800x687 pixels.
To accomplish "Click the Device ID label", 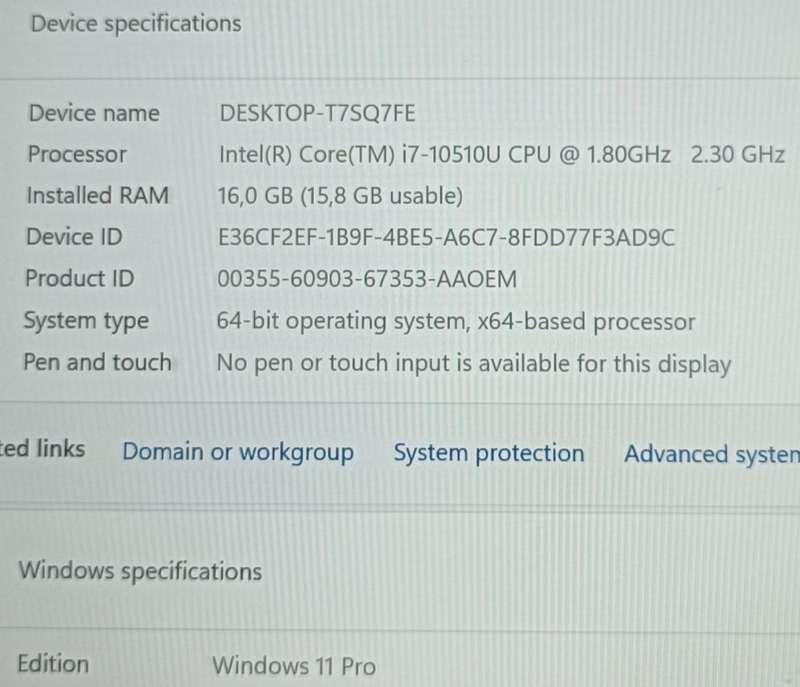I will pos(74,237).
